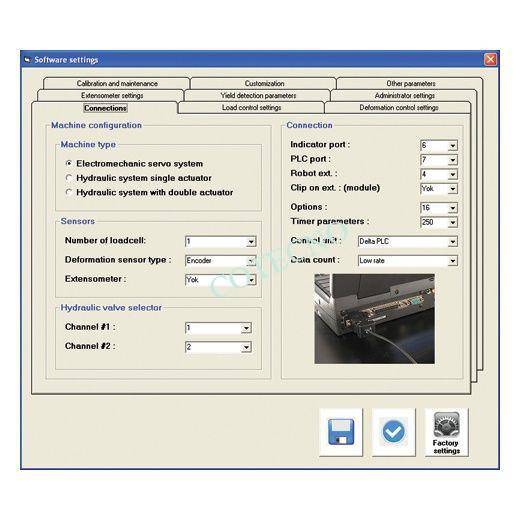Go to Administrator settings tab

tap(404, 96)
